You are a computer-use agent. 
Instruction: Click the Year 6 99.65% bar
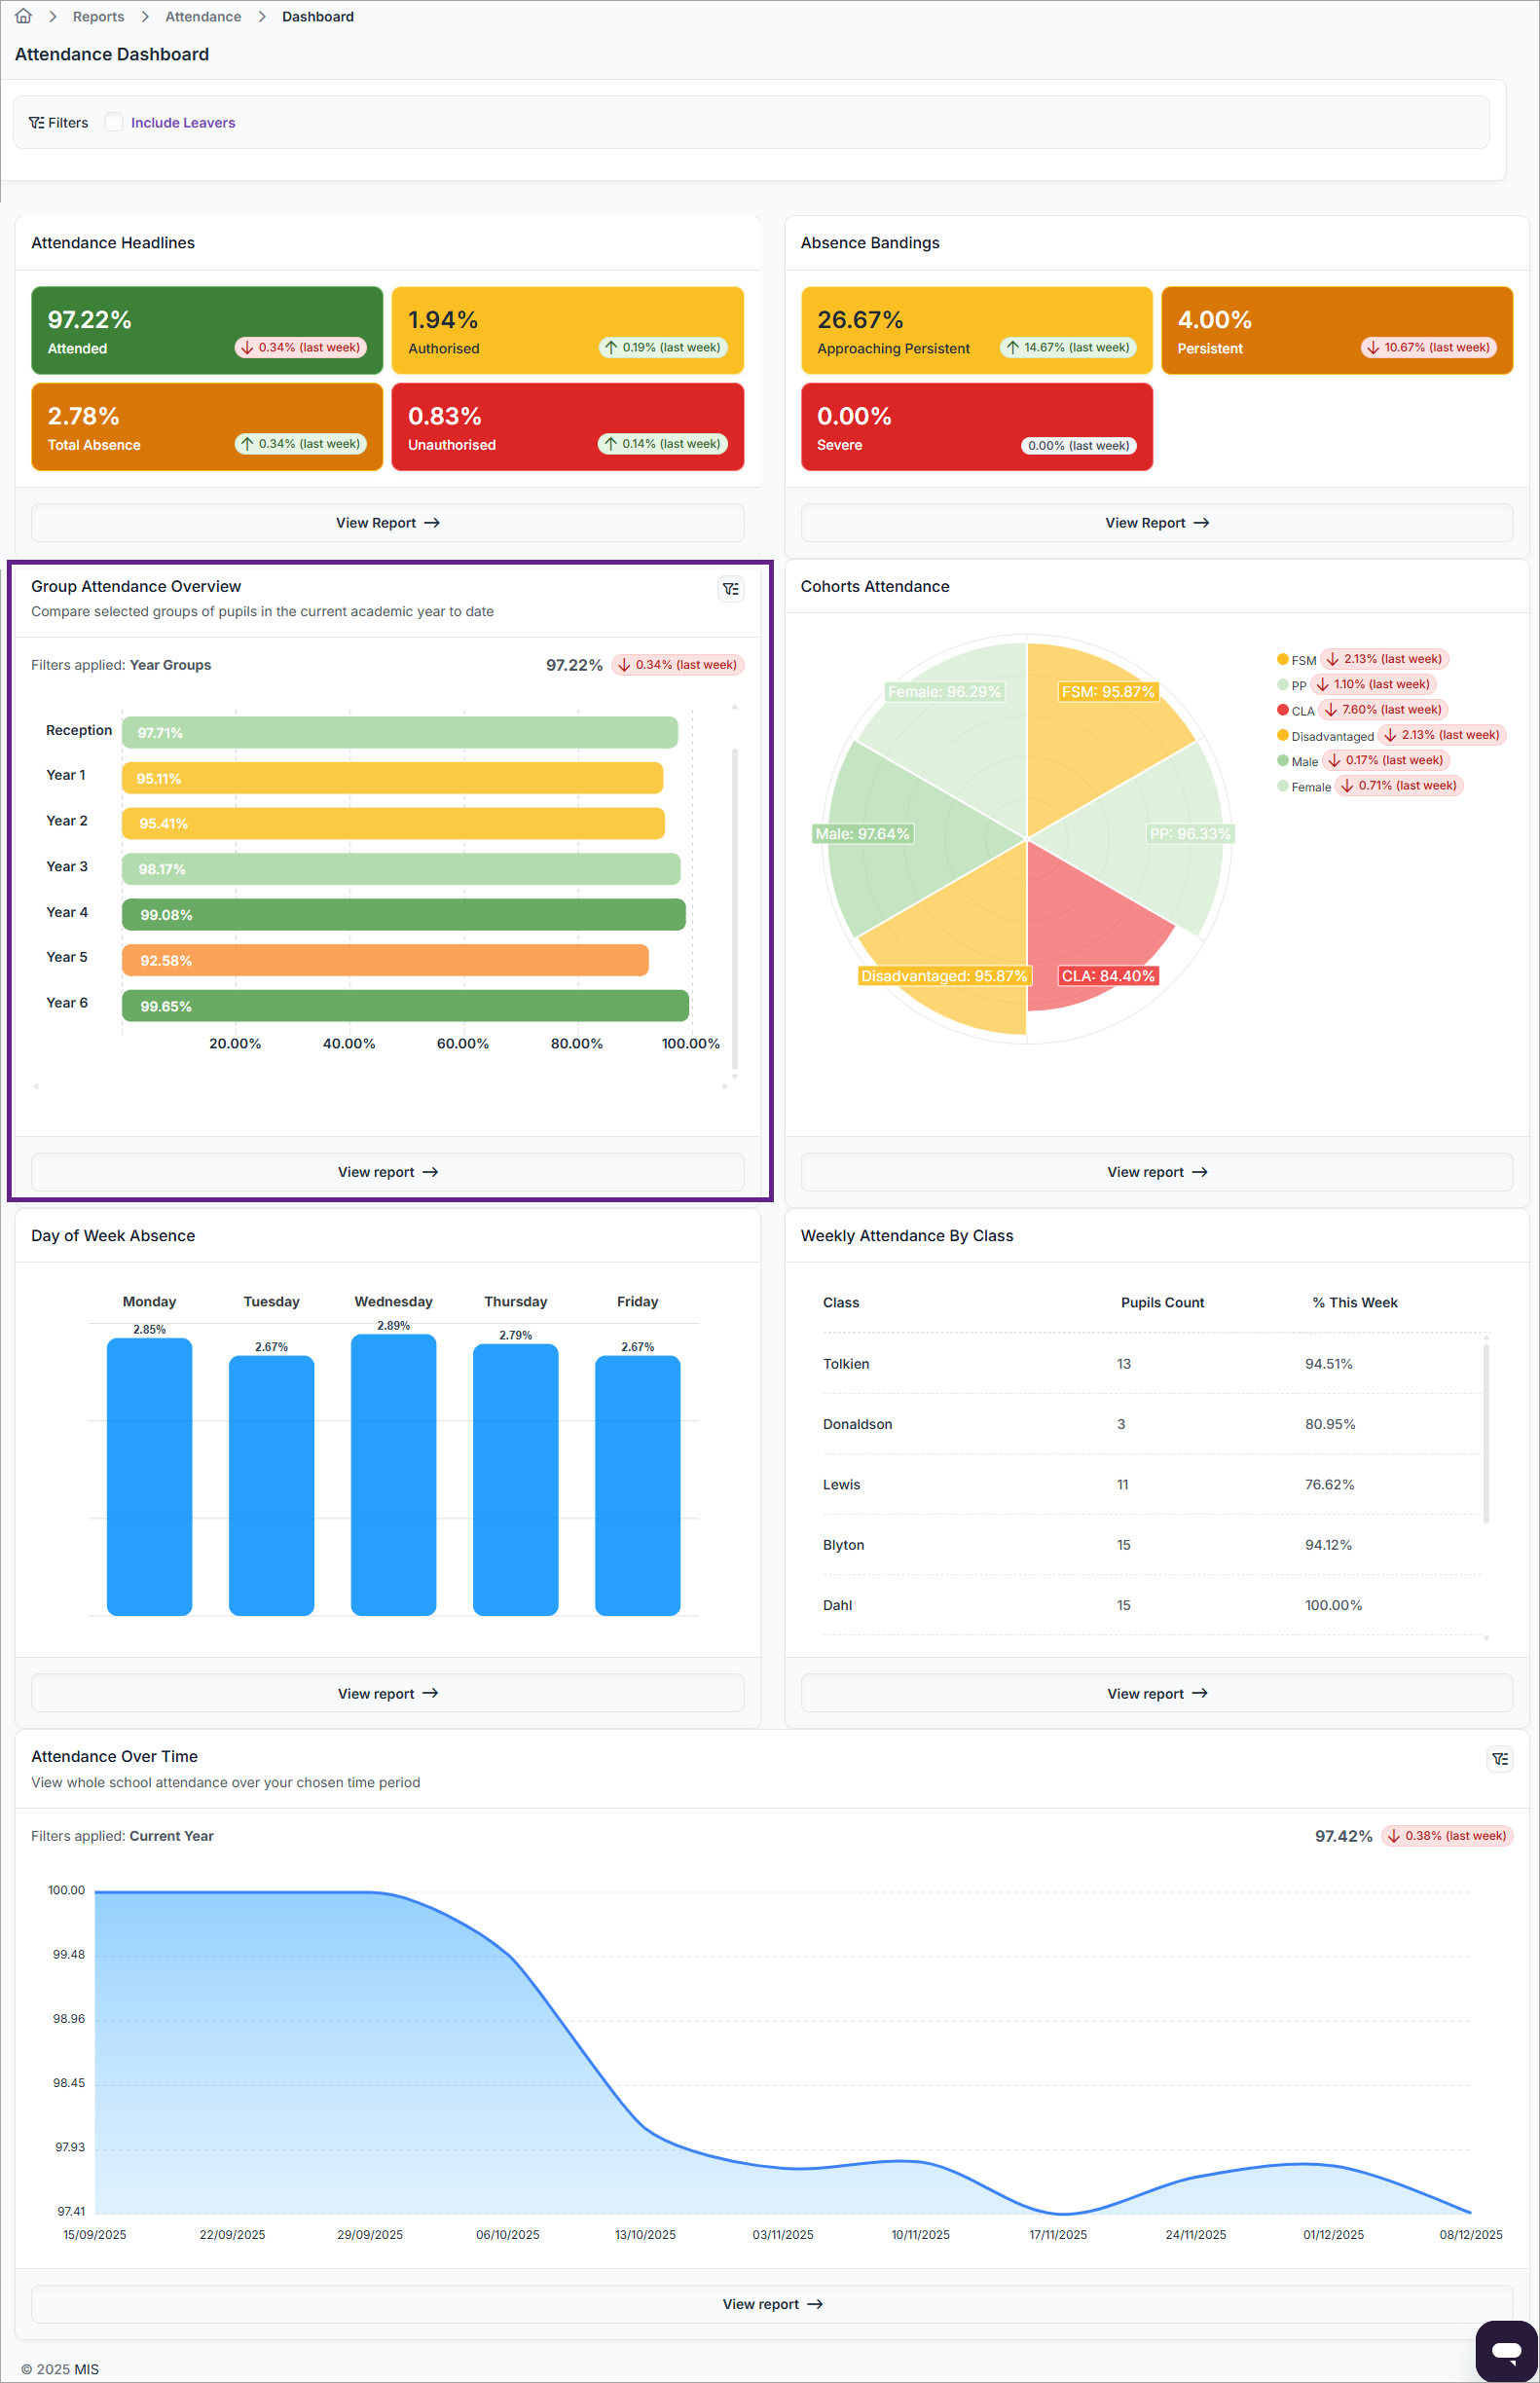click(x=405, y=1006)
